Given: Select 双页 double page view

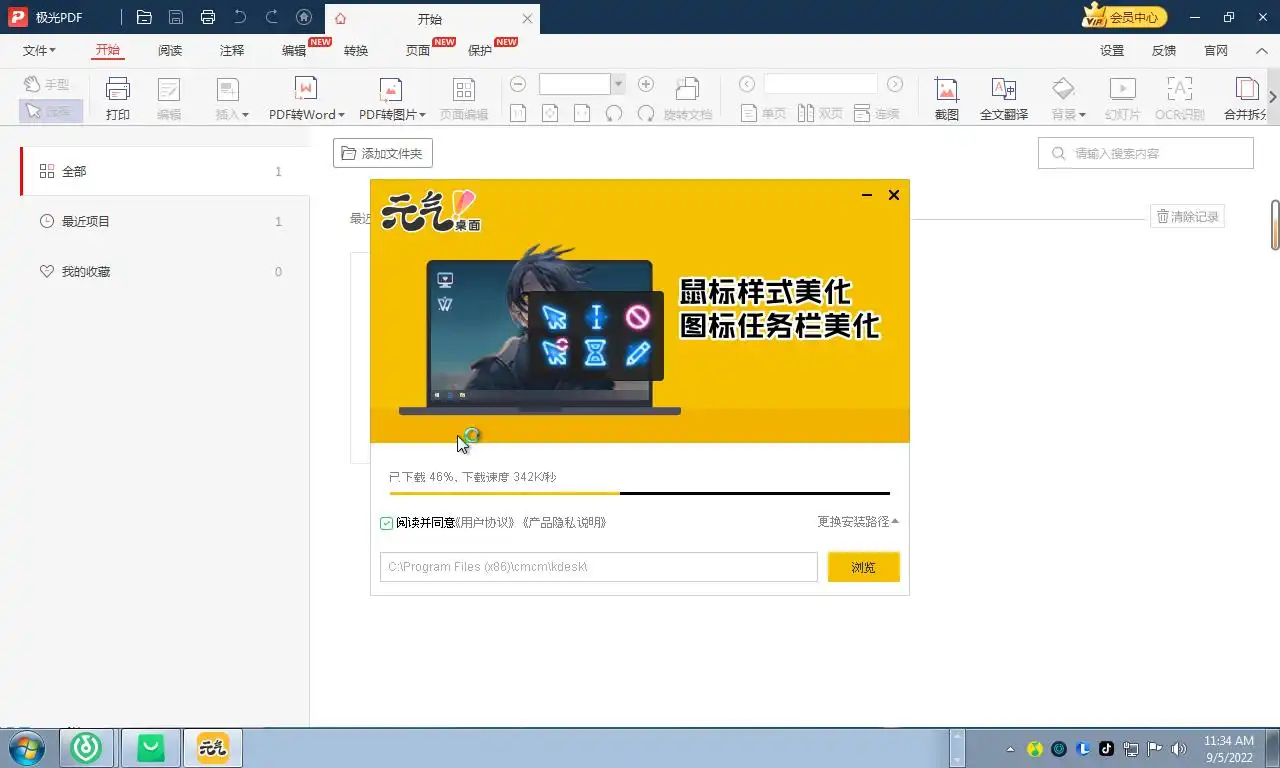Looking at the screenshot, I should [x=820, y=114].
